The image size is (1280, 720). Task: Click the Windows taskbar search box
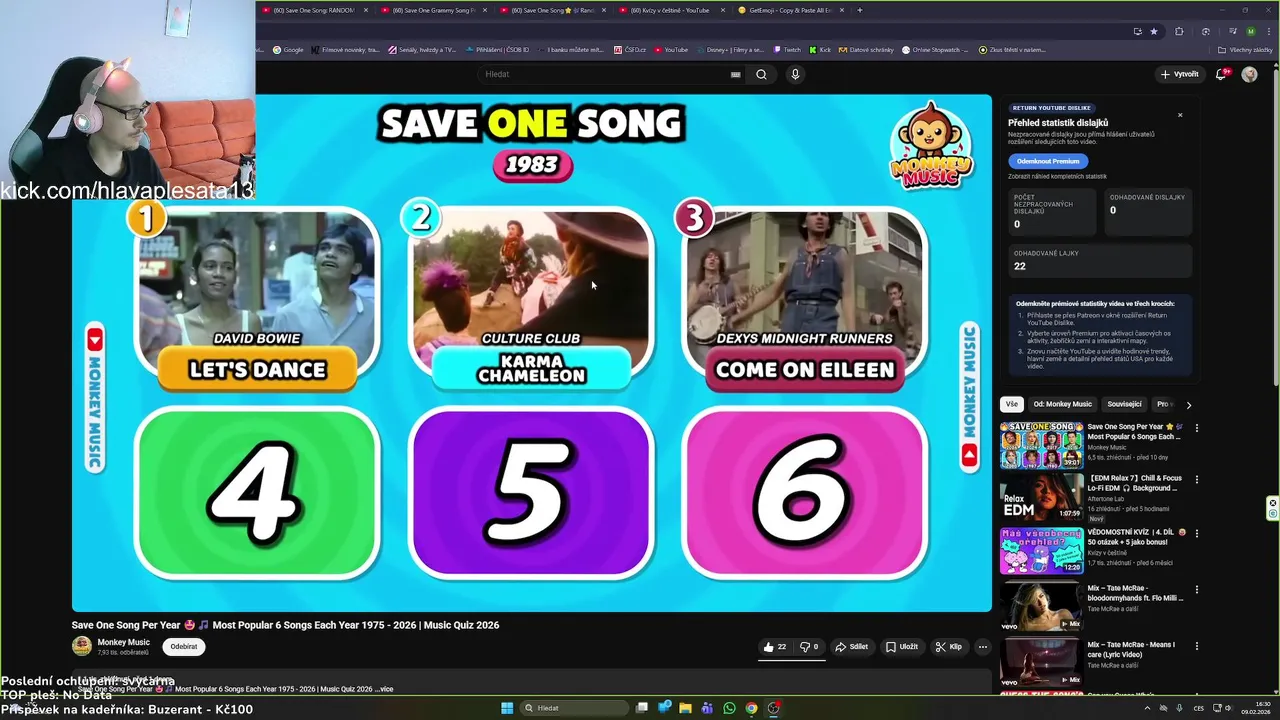click(572, 708)
